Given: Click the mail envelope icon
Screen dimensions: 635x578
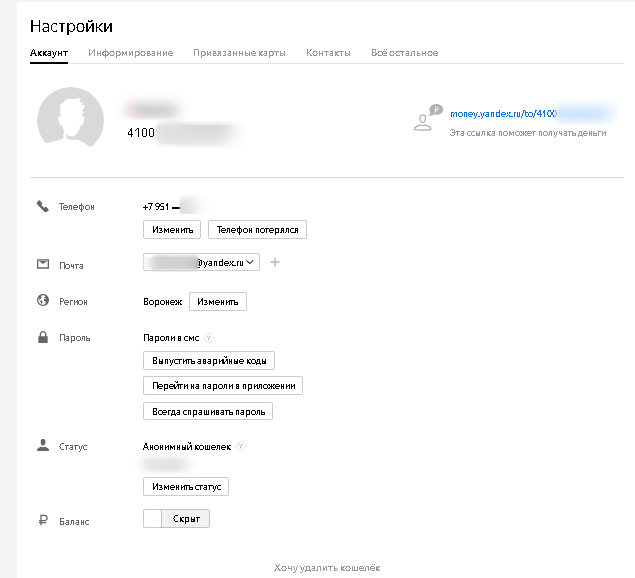Looking at the screenshot, I should (43, 264).
